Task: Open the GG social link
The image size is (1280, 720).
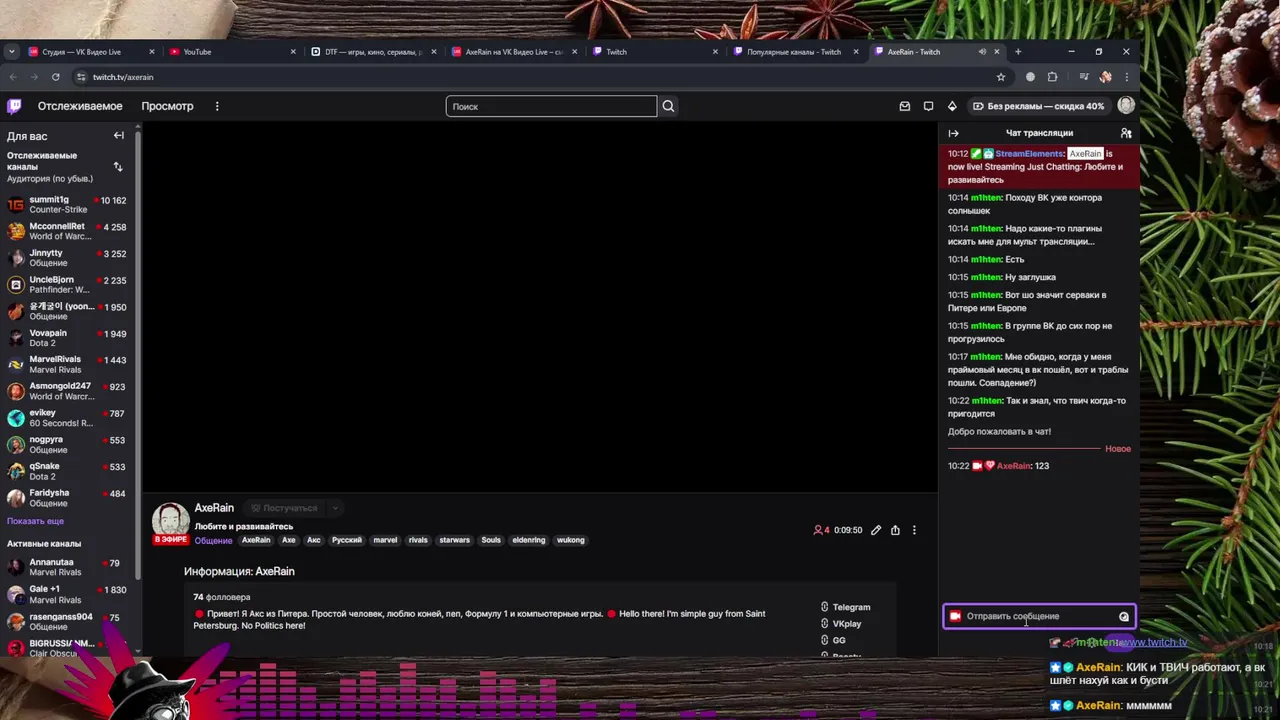Action: click(x=832, y=640)
